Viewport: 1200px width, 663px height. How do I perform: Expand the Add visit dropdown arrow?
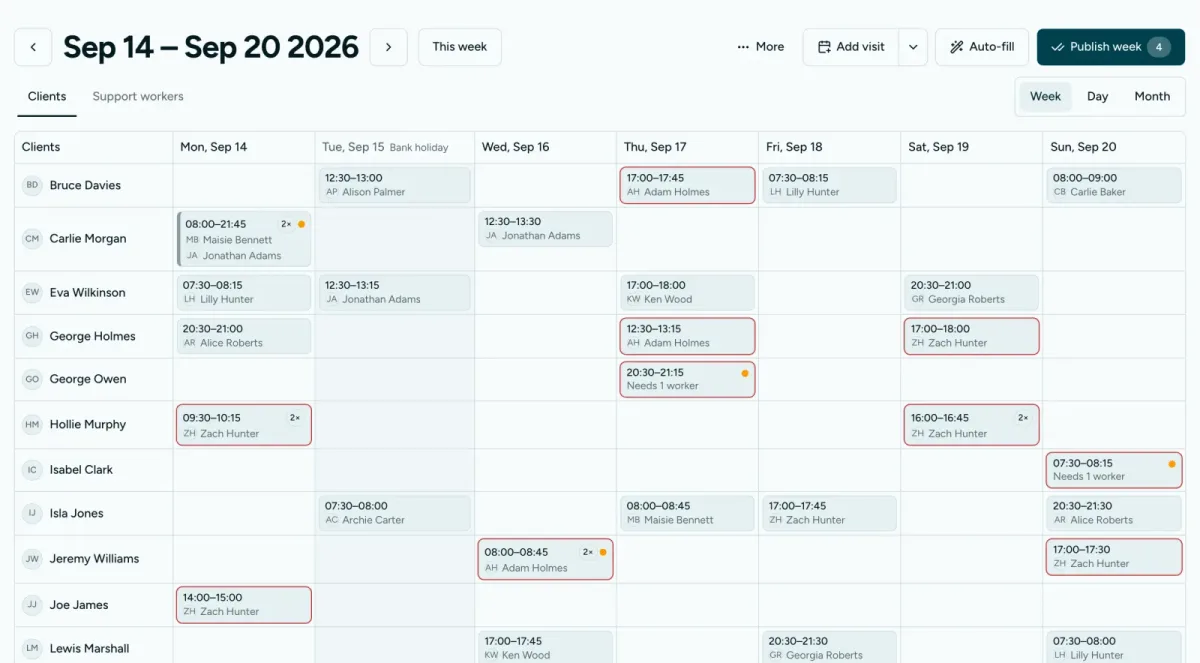click(913, 47)
